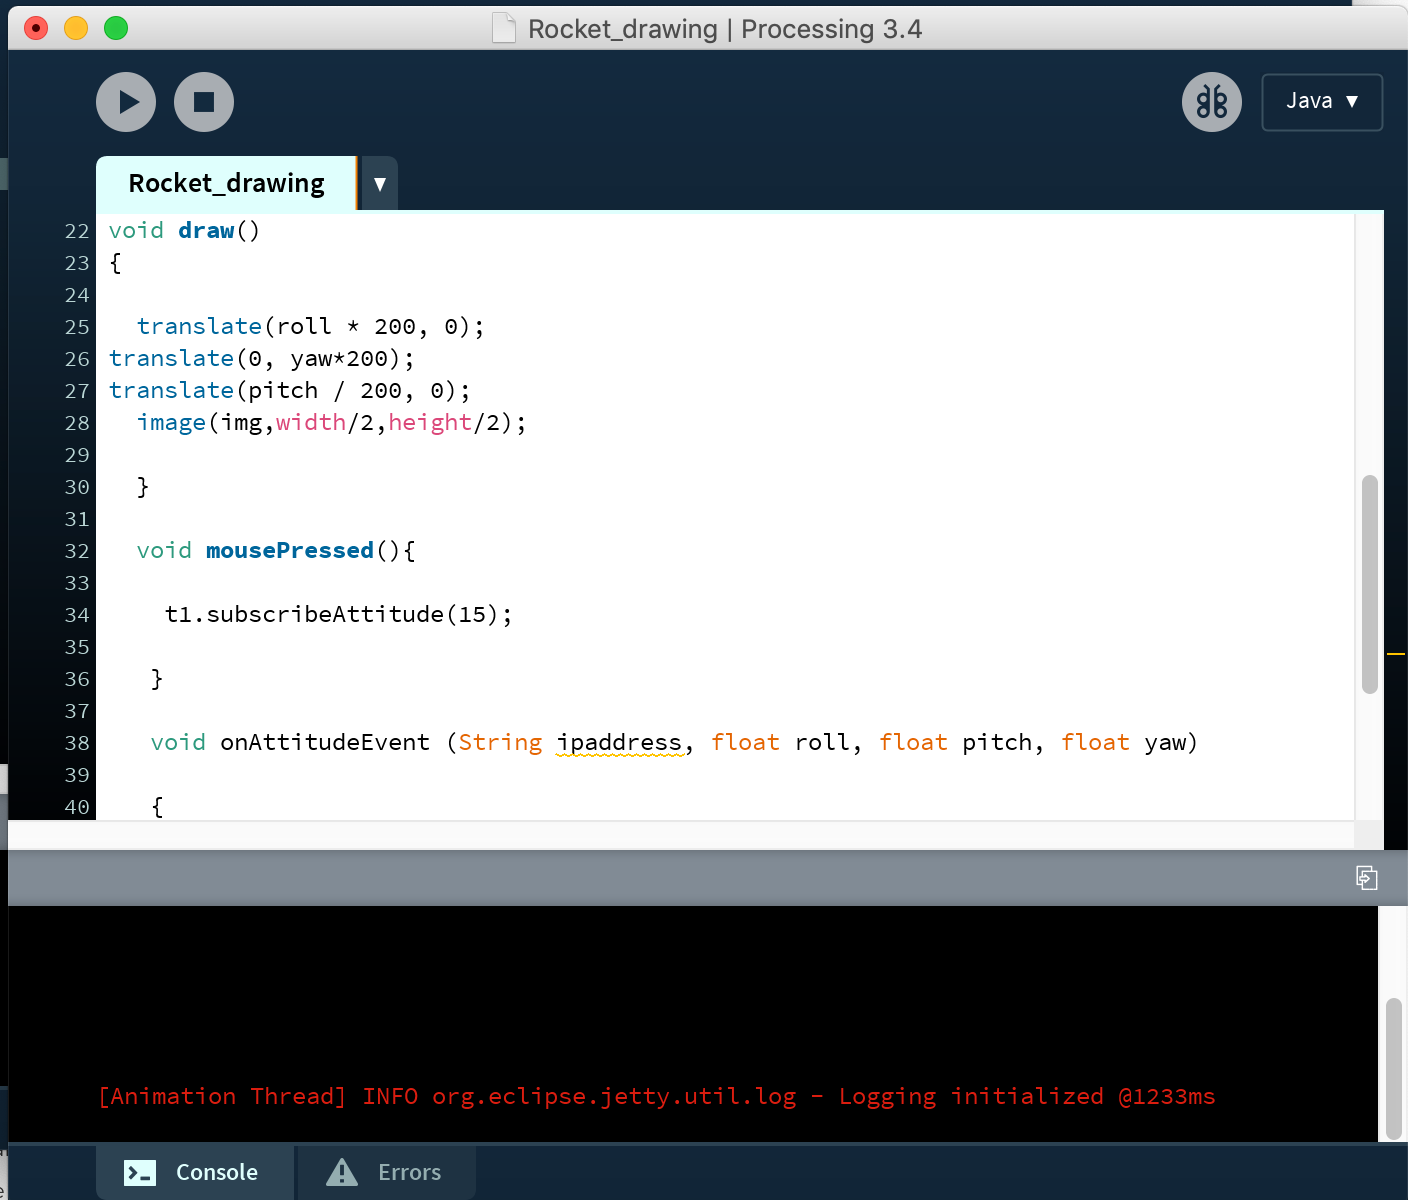This screenshot has height=1200, width=1408.
Task: Click the t1.subscribeAttitude(15) line
Action: click(x=338, y=615)
